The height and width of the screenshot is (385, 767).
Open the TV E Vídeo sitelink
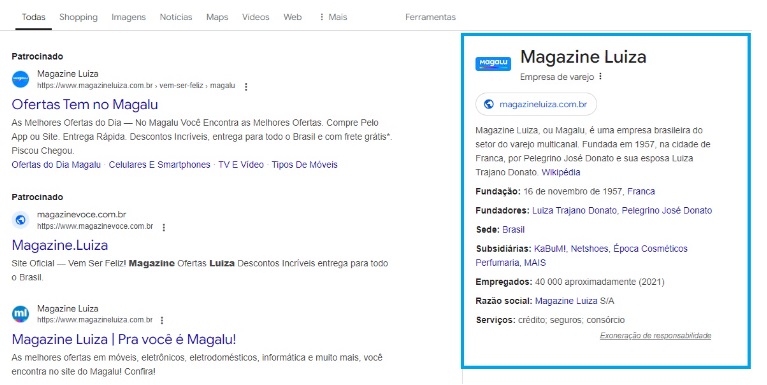241,165
